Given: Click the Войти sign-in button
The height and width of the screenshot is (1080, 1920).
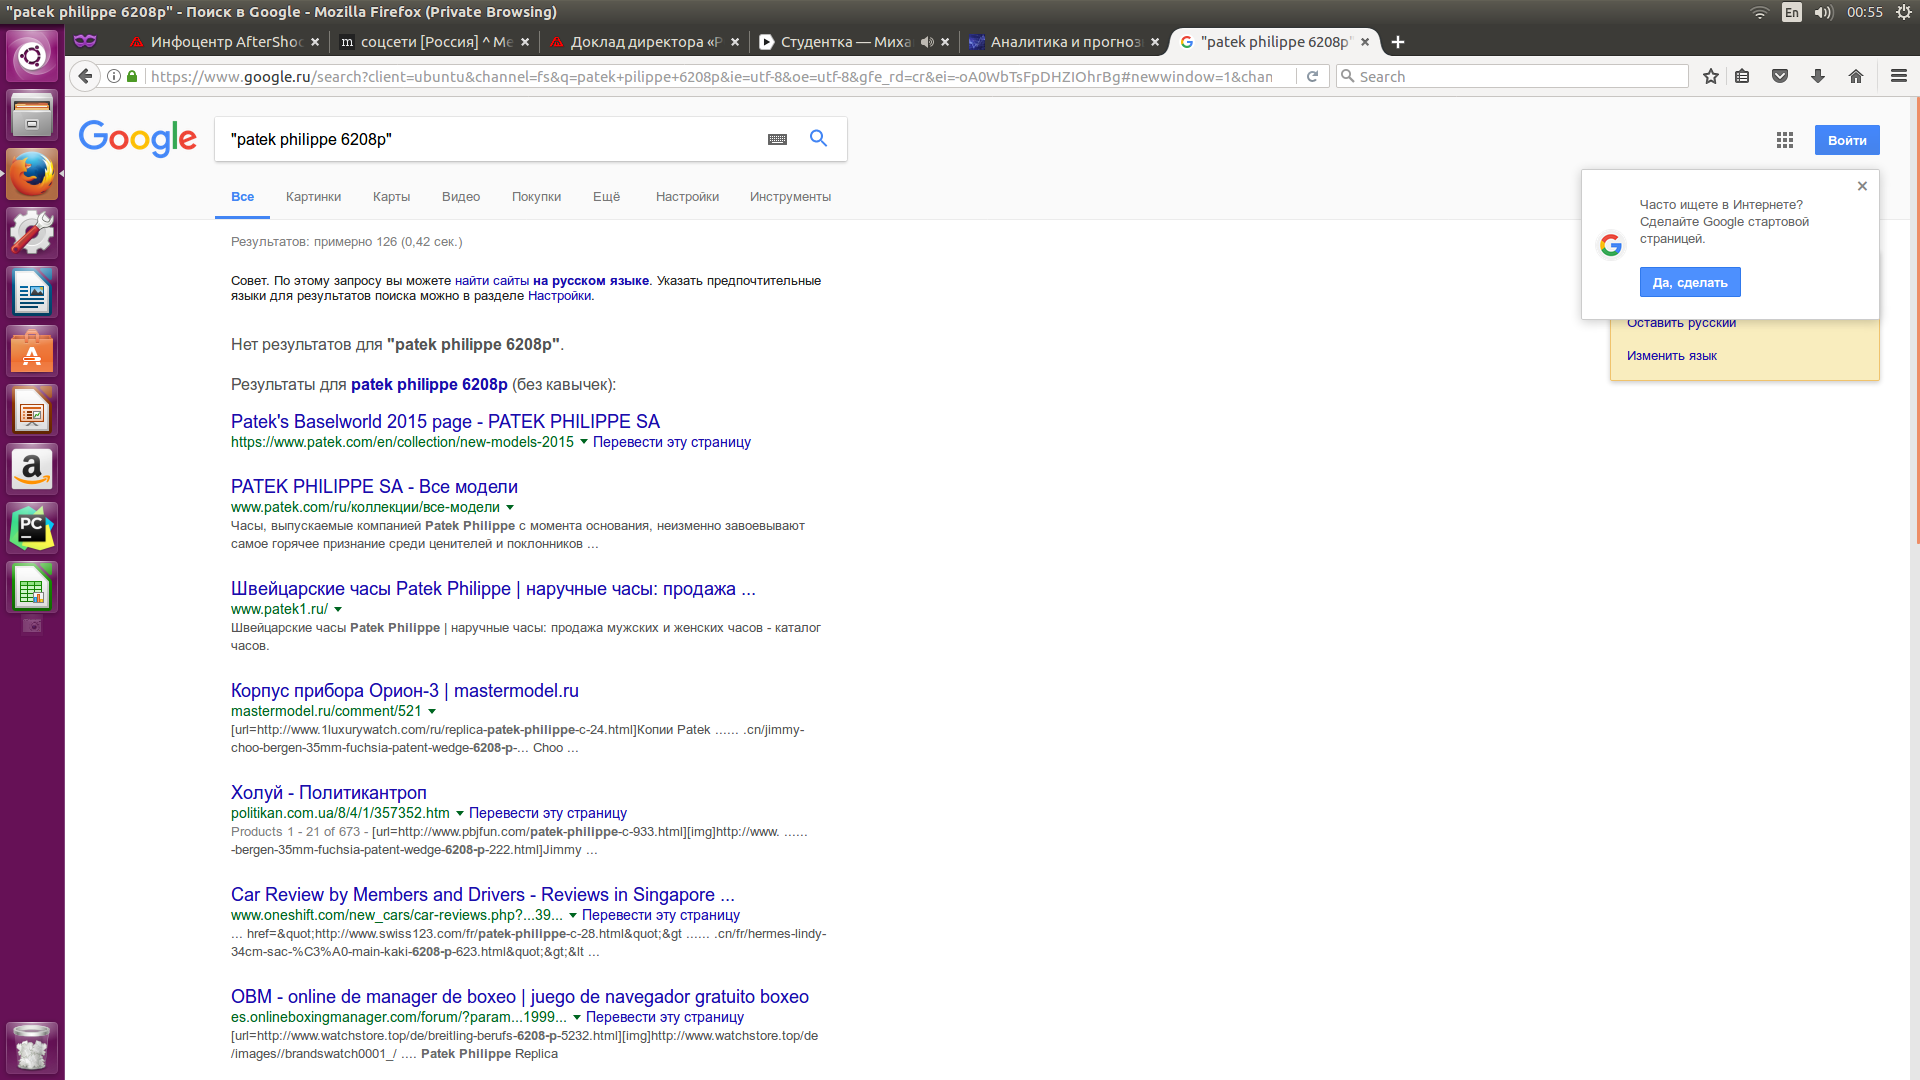Looking at the screenshot, I should coord(1846,140).
